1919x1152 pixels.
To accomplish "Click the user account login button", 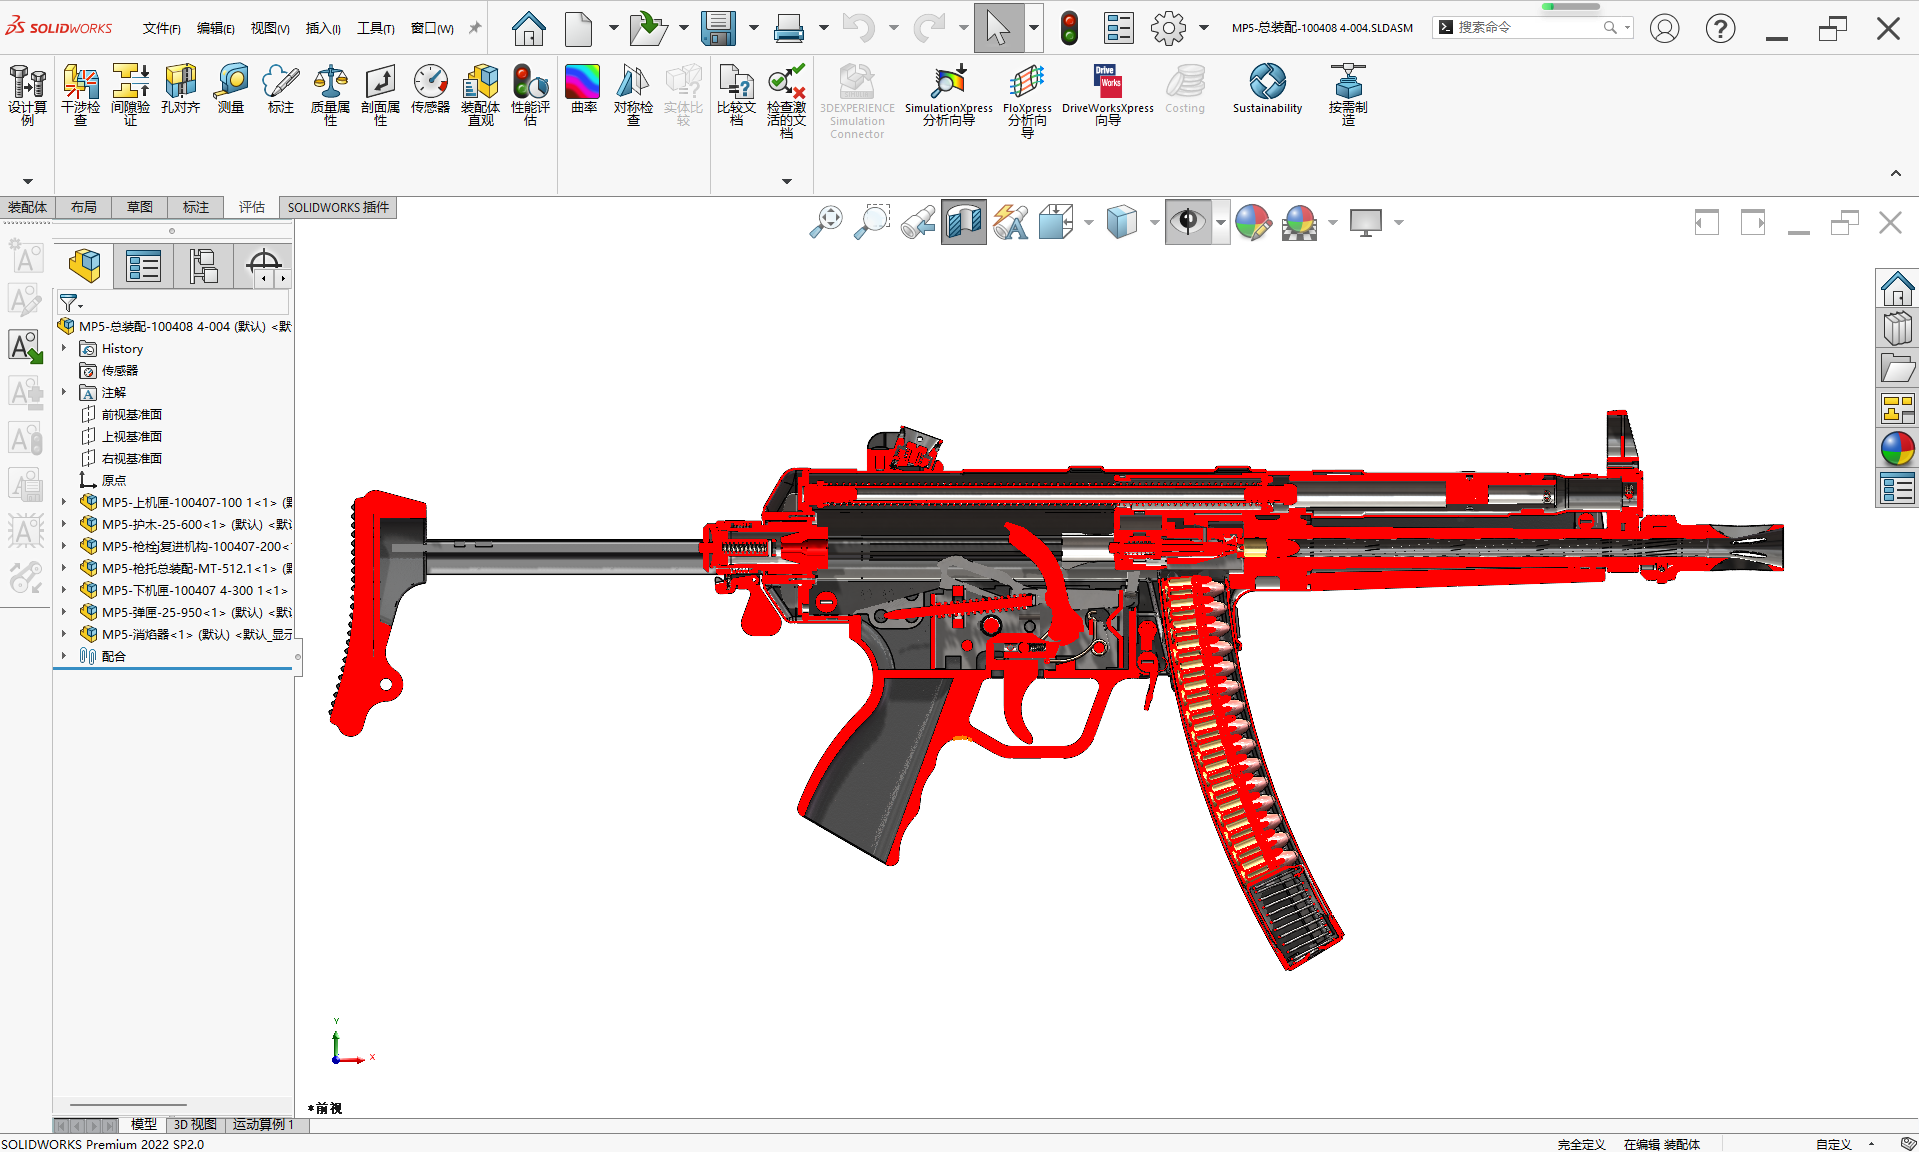I will point(1664,28).
